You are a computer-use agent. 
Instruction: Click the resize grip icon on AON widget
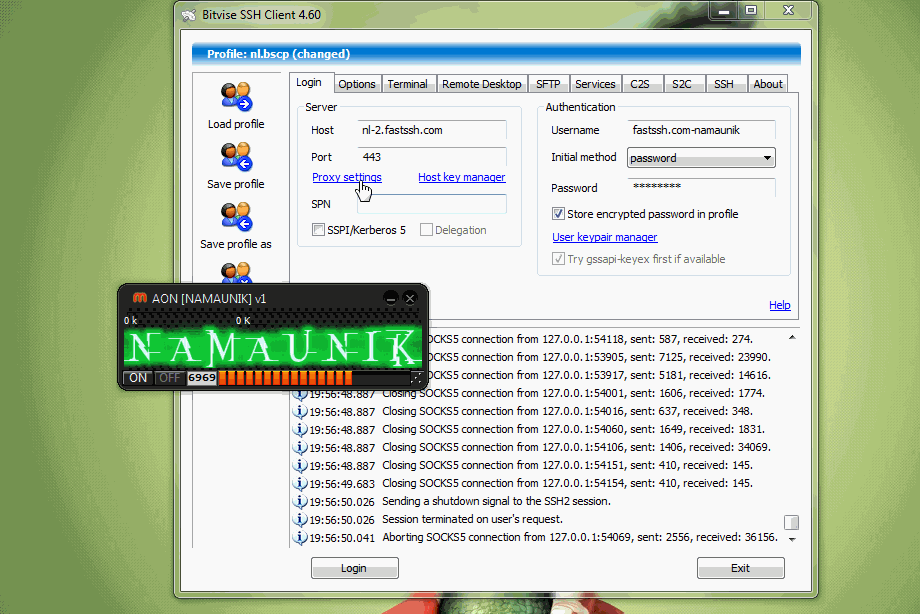tap(417, 378)
